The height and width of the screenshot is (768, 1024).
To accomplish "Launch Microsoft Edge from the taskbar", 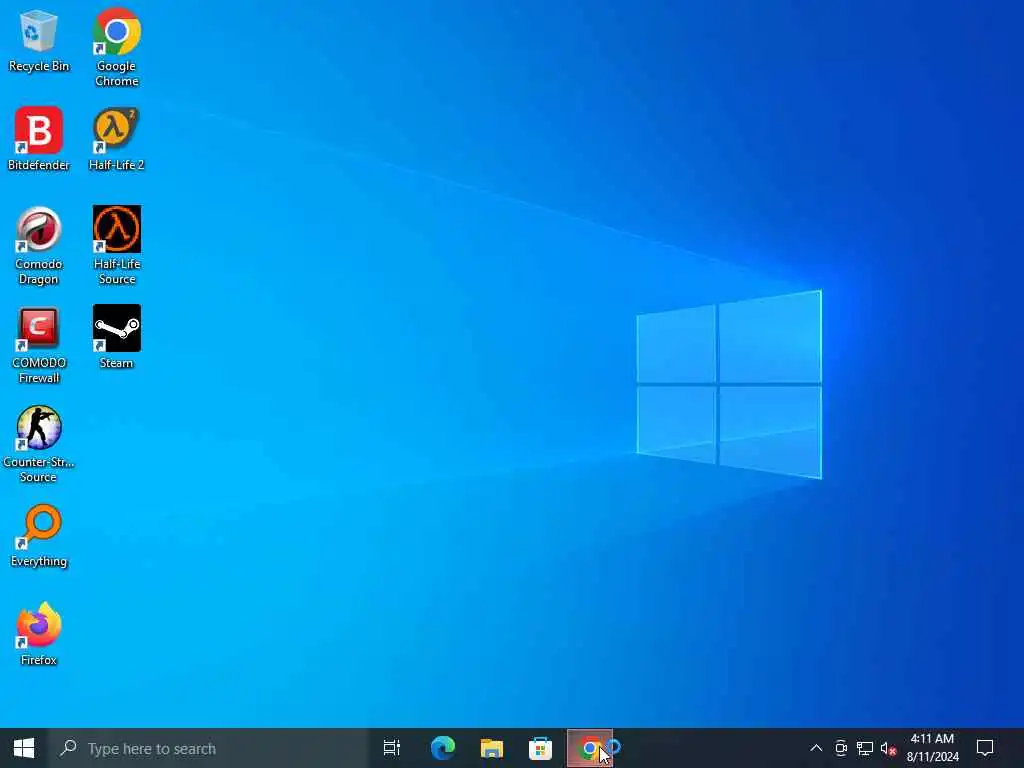I will 443,748.
